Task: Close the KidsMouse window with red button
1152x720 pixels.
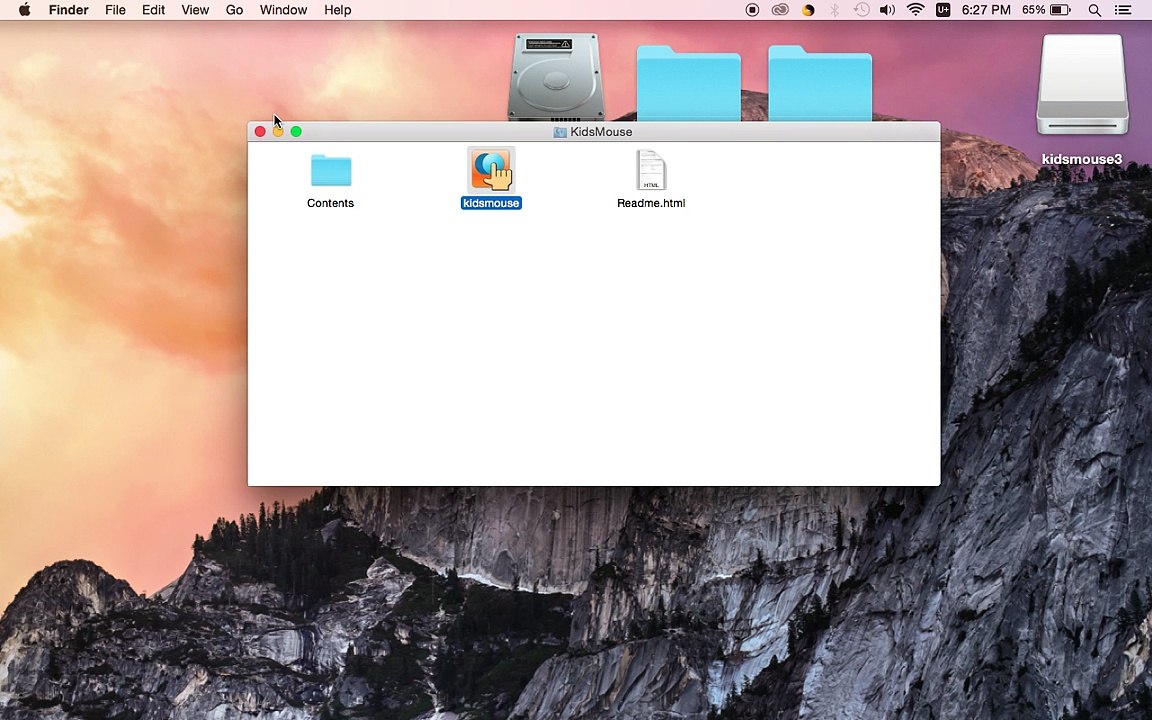Action: point(260,132)
